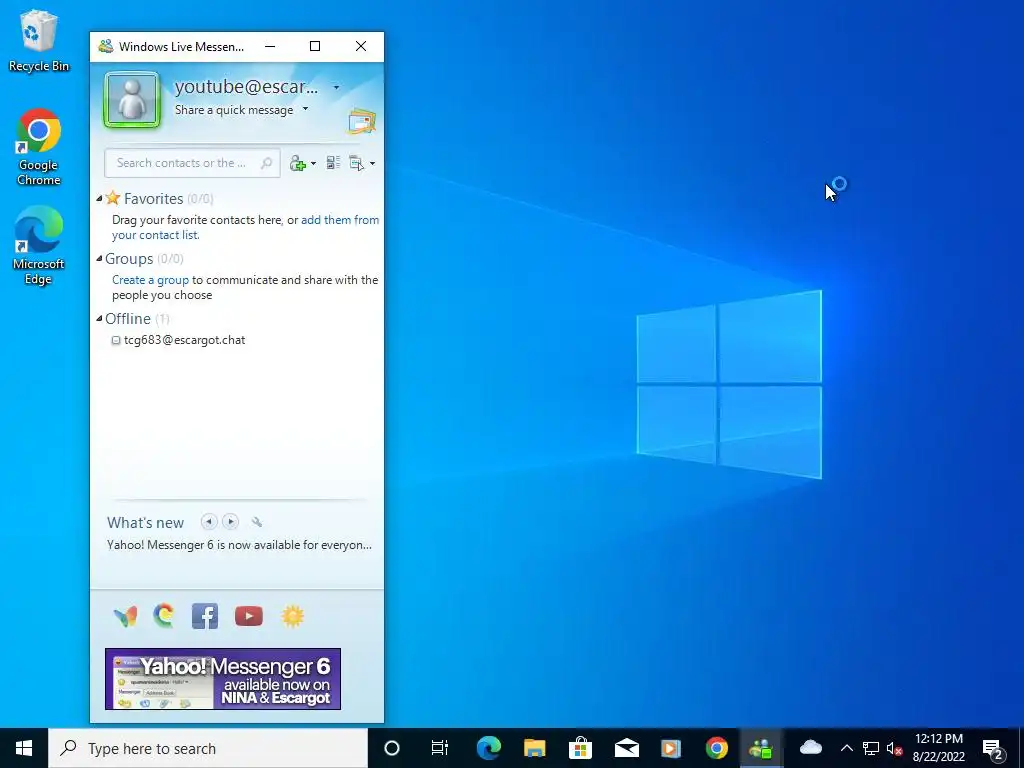The height and width of the screenshot is (768, 1024).
Task: Click the taskbar search box
Action: coord(208,748)
